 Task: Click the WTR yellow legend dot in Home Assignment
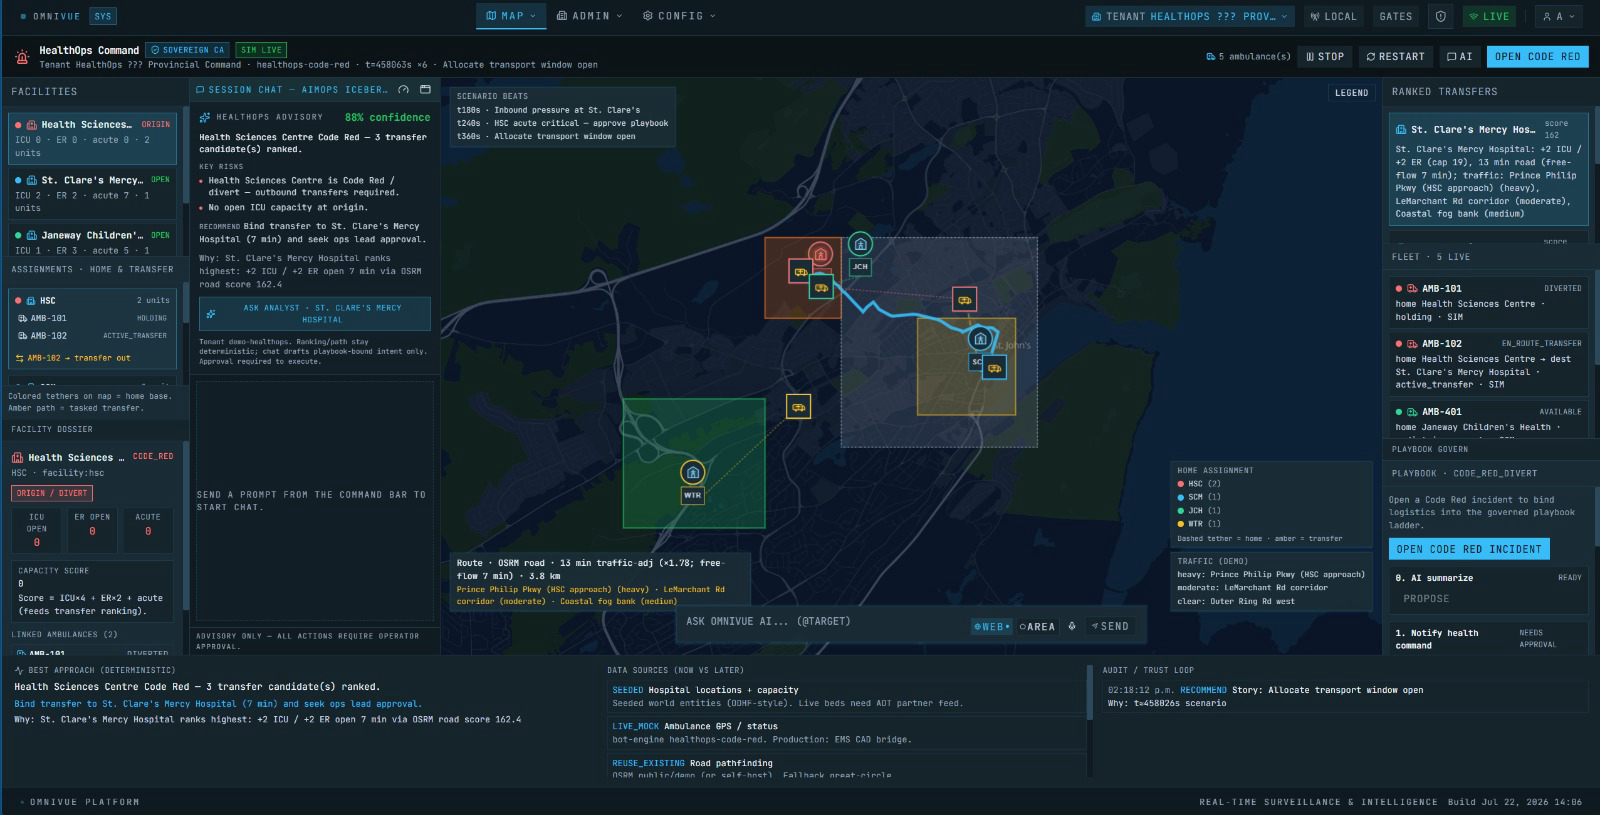[x=1181, y=524]
